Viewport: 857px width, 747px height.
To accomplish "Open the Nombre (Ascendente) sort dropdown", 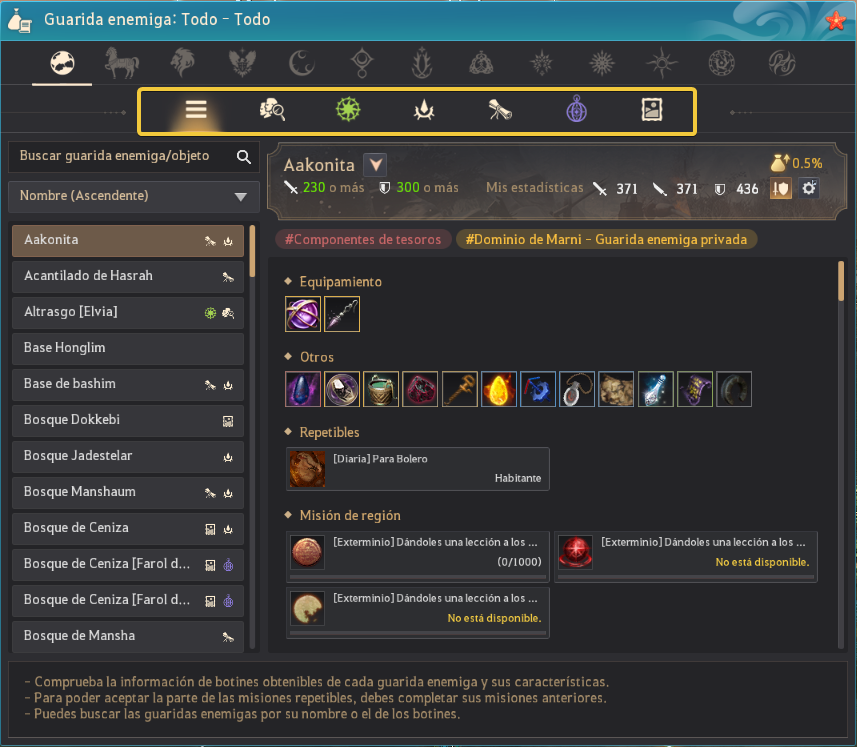I will [134, 196].
